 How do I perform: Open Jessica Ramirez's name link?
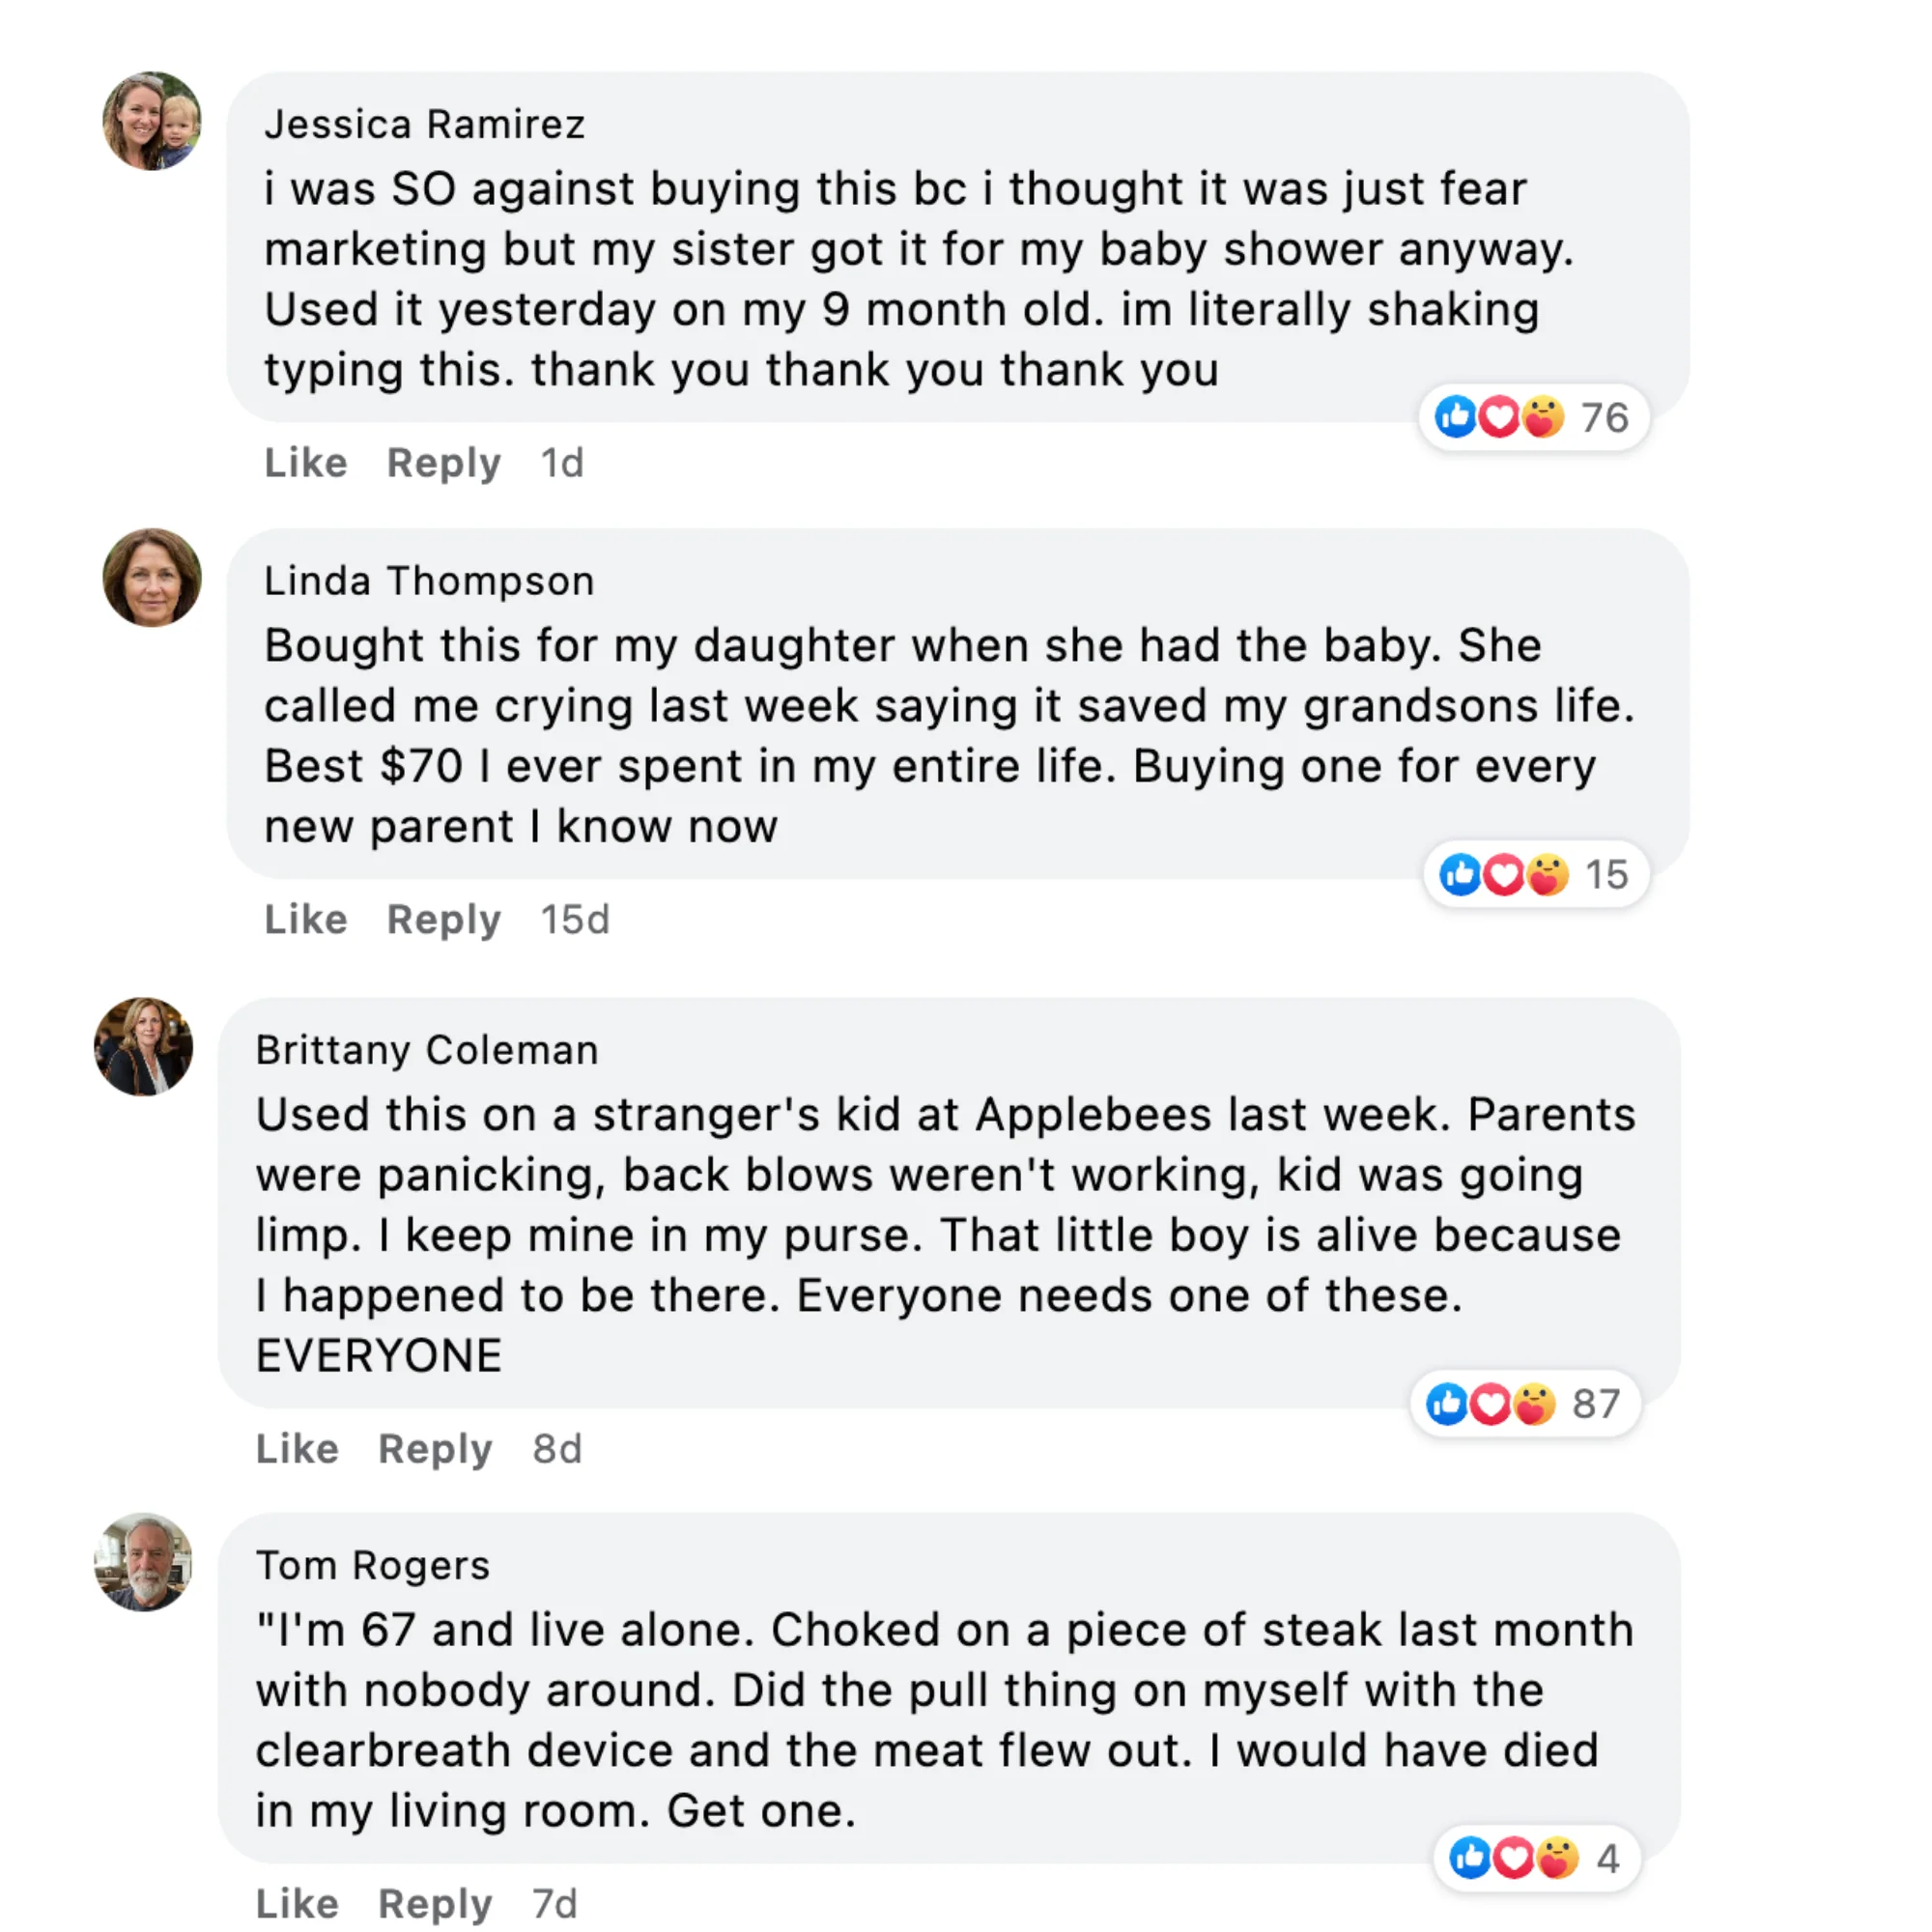pos(424,125)
